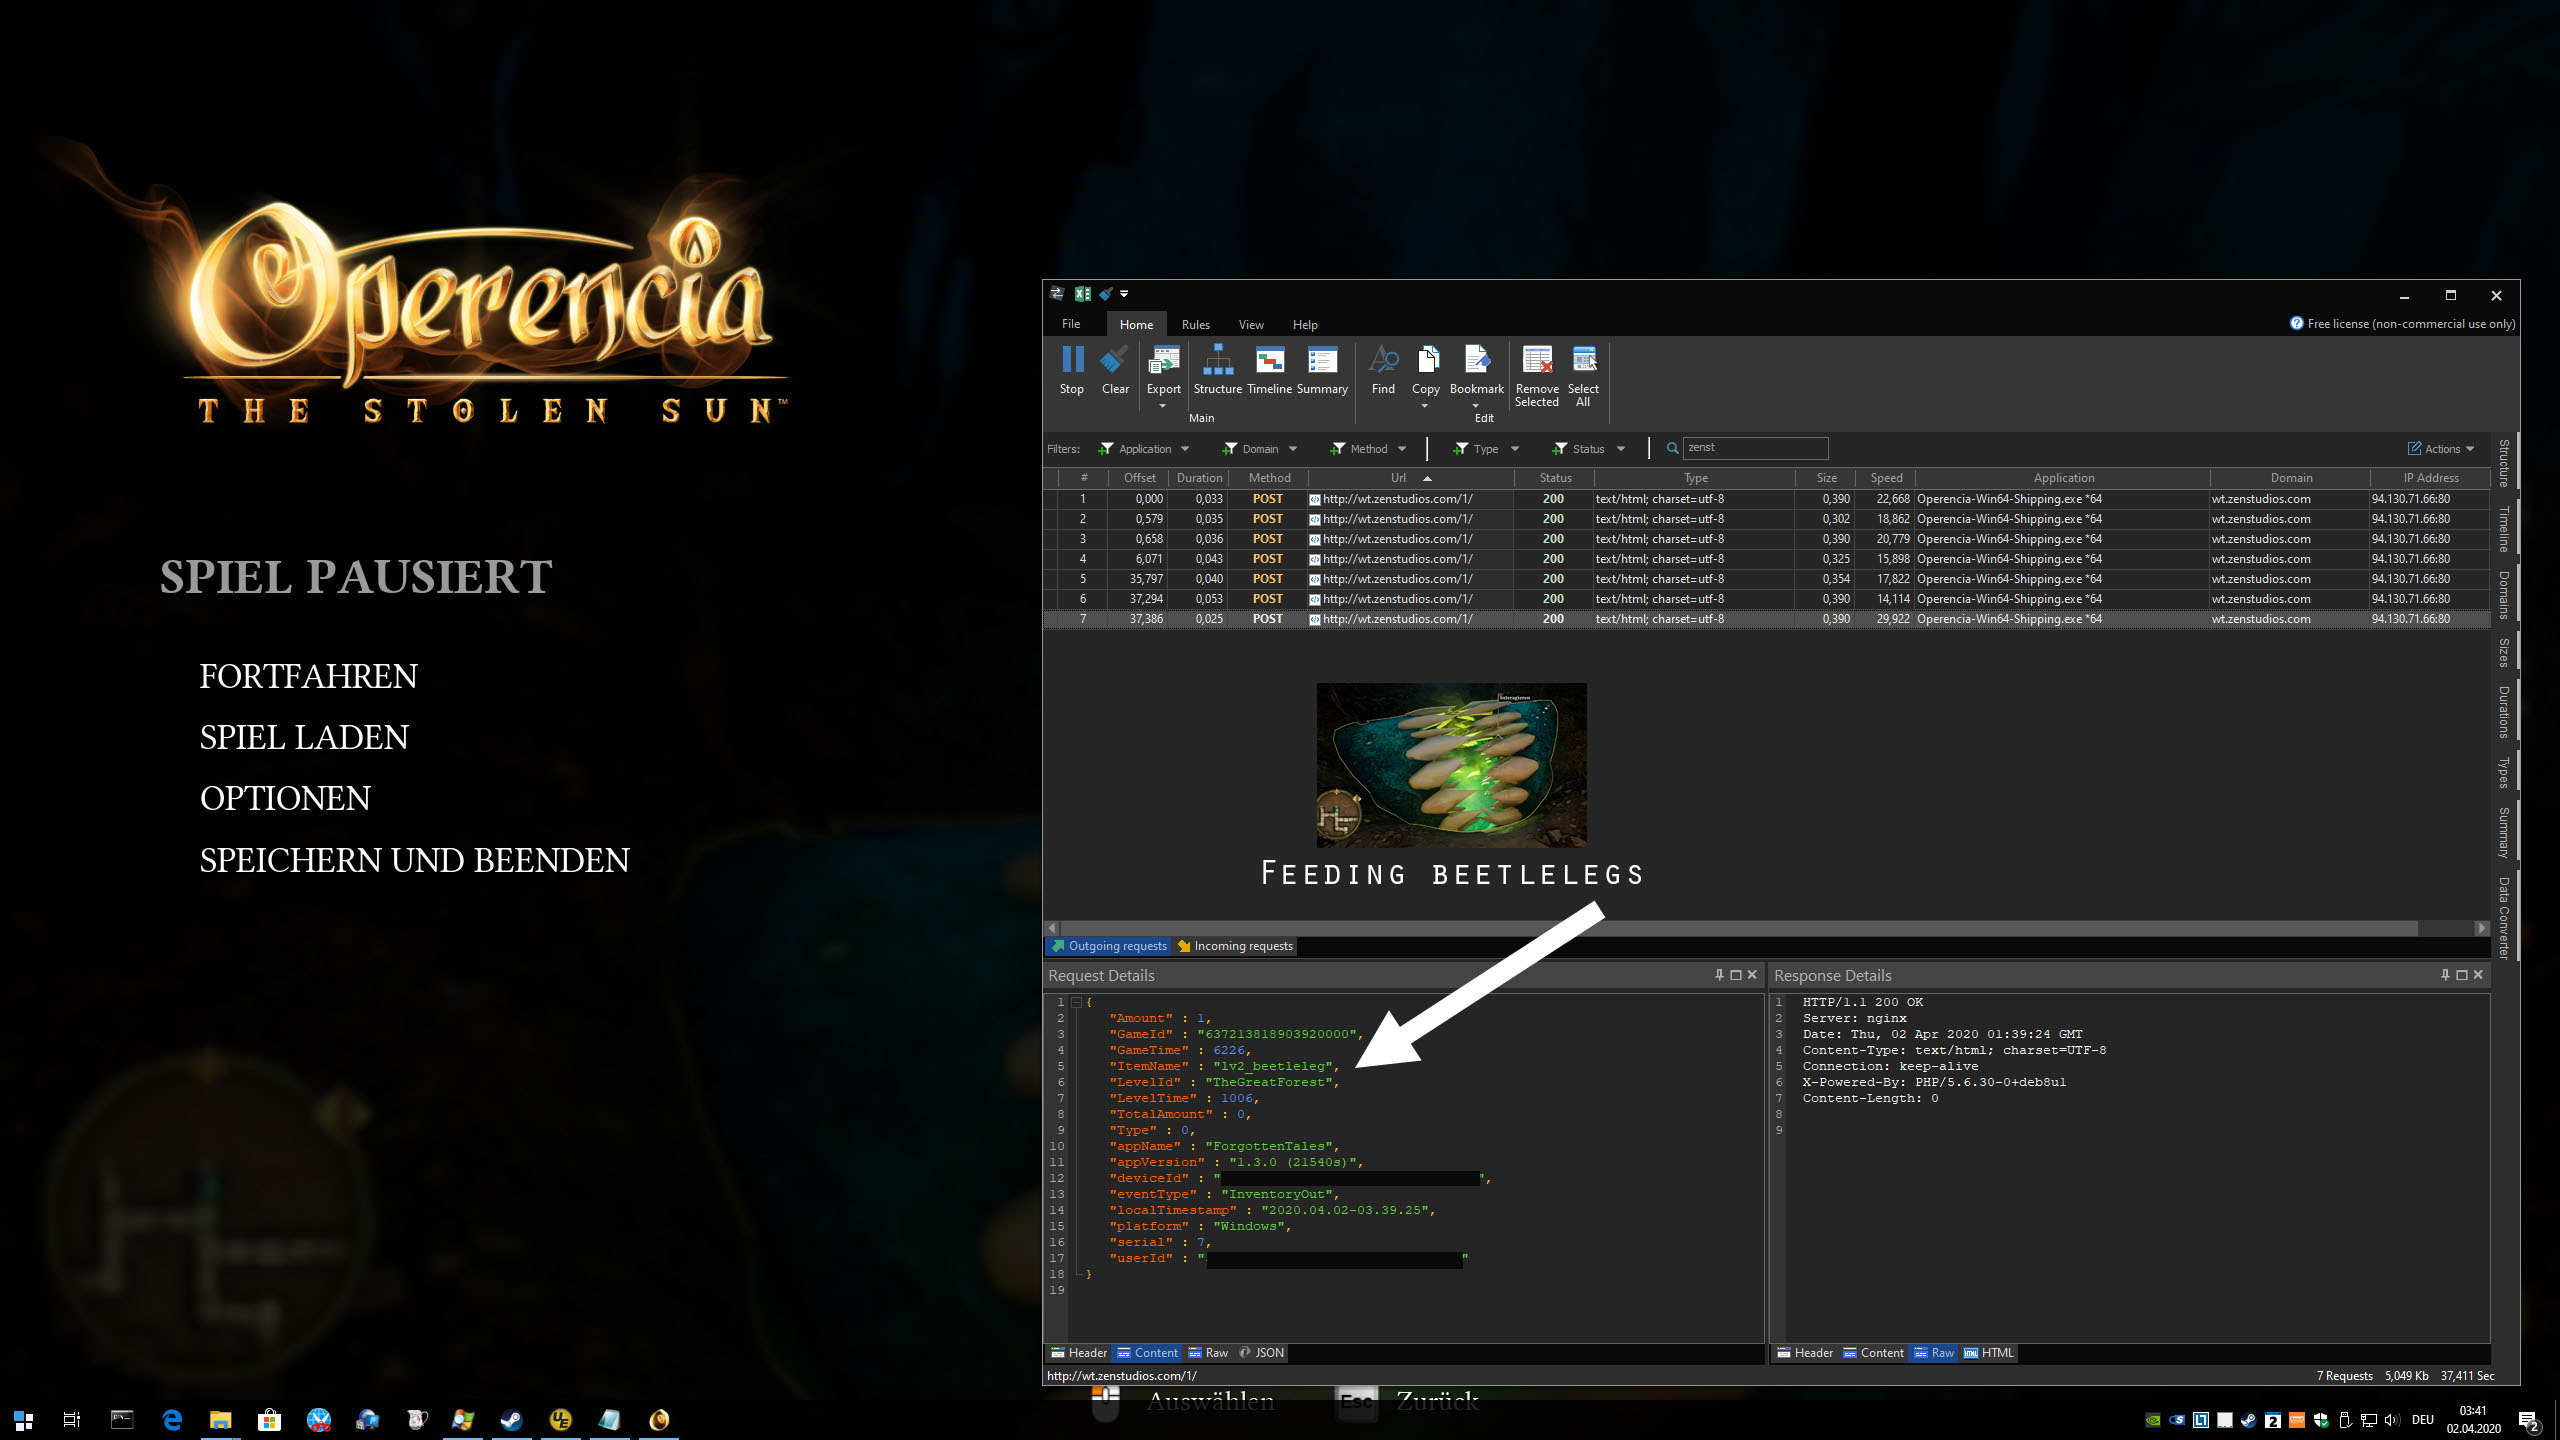Expand the Method filter dropdown

point(1368,449)
